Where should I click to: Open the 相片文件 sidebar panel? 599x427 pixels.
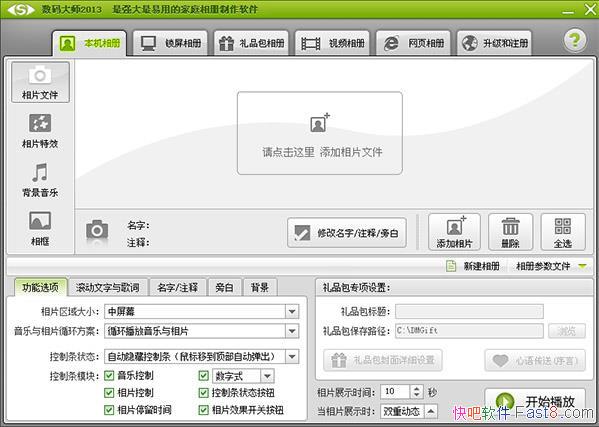pos(40,82)
